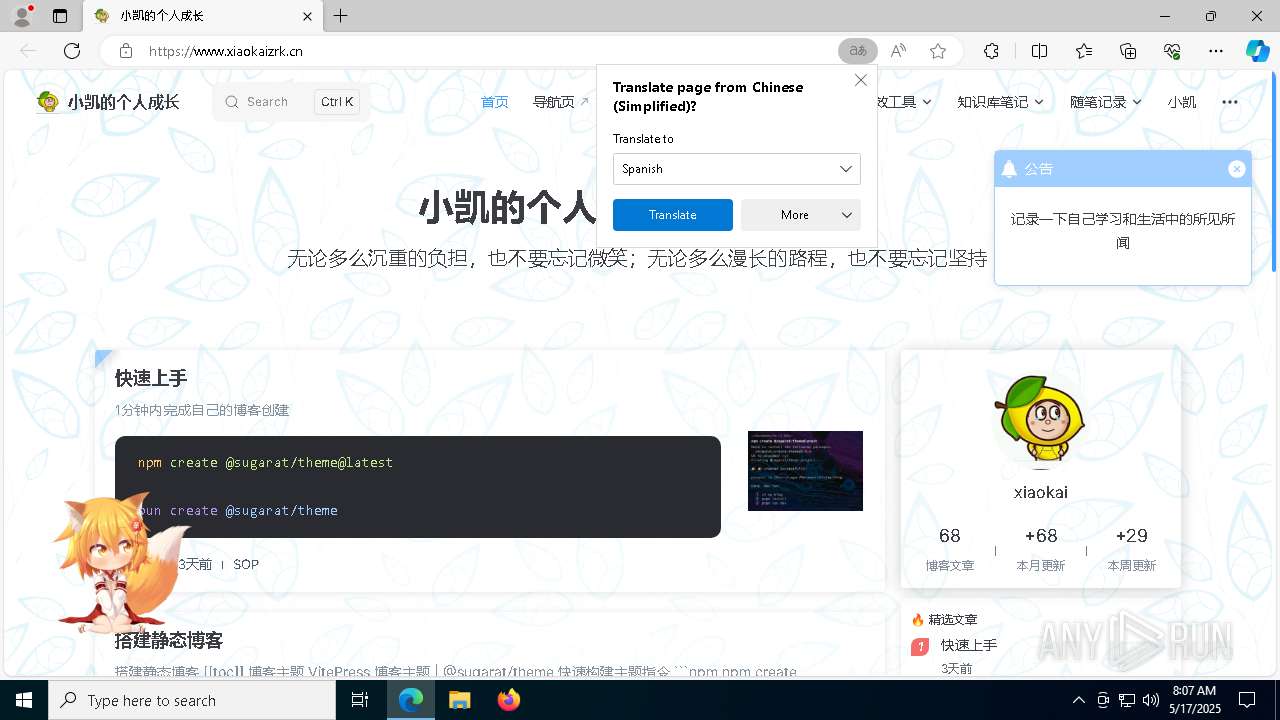The width and height of the screenshot is (1280, 720).
Task: Open the Extensions puzzle icon
Action: point(991,51)
